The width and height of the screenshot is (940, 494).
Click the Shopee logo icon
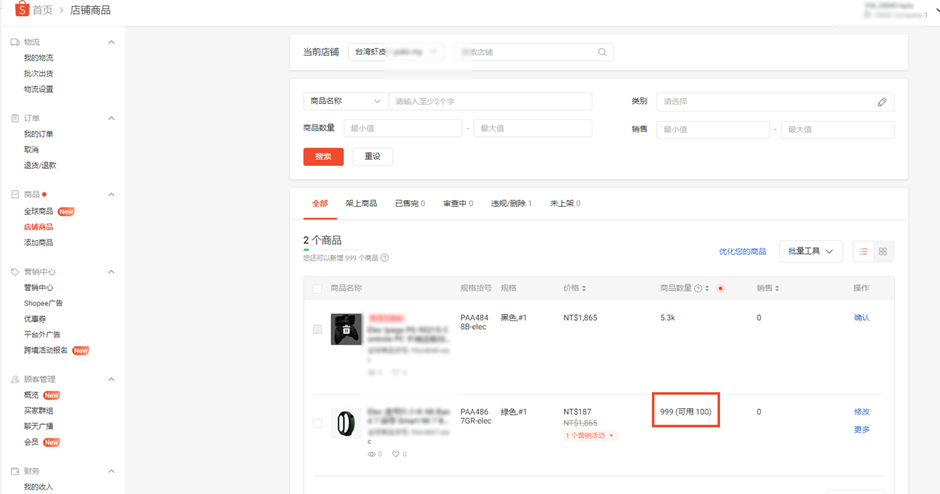point(22,9)
